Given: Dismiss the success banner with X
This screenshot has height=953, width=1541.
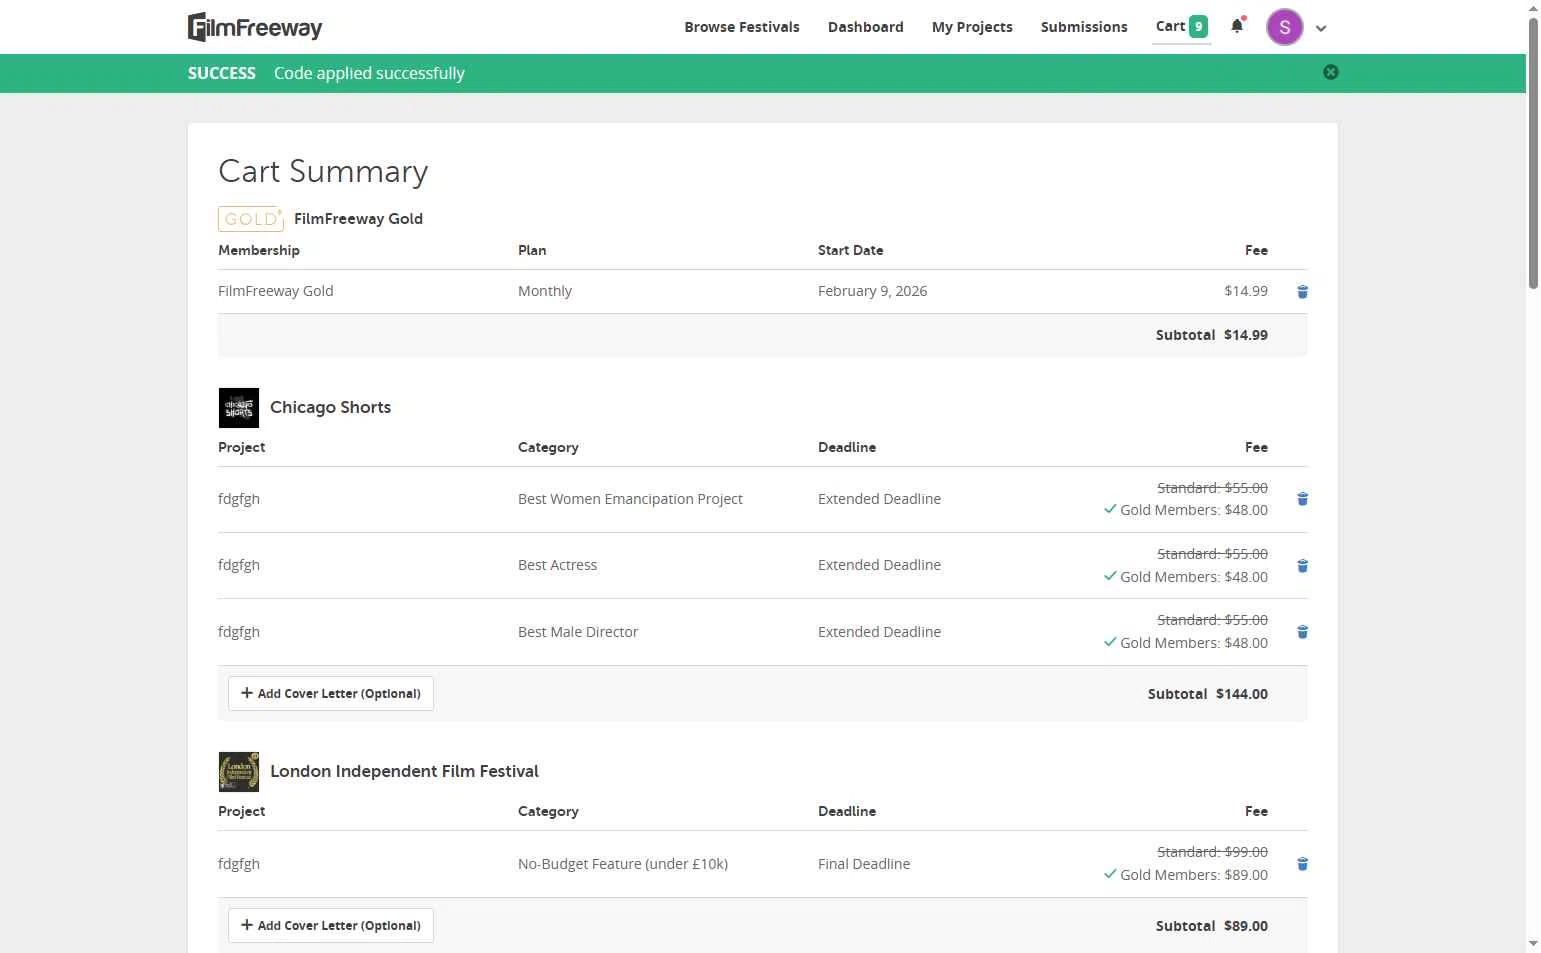Looking at the screenshot, I should pyautogui.click(x=1331, y=72).
